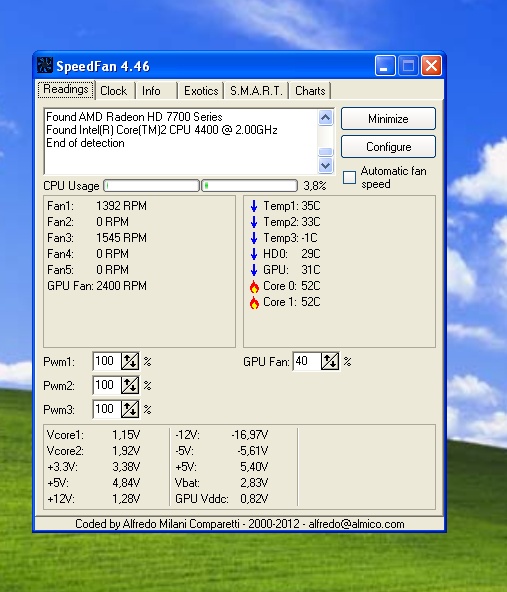The image size is (507, 592).
Task: Click the log scrollbar down arrow
Action: click(x=325, y=165)
